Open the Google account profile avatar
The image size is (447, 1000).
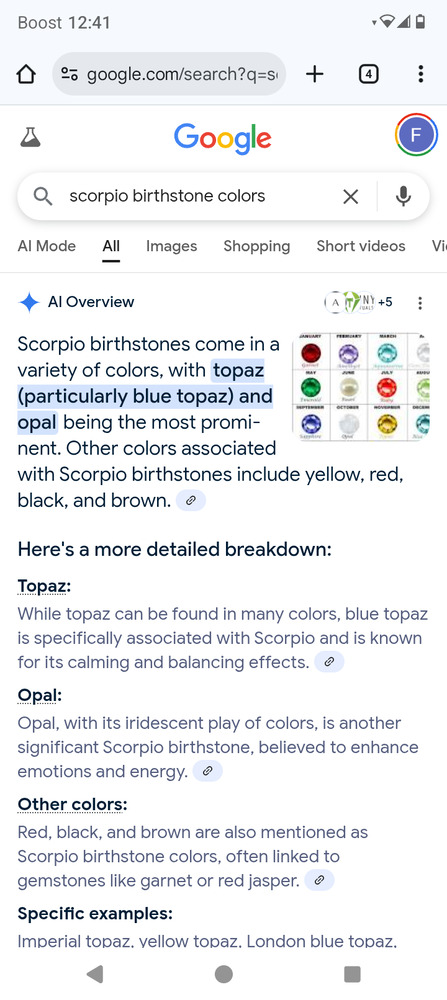(x=416, y=135)
